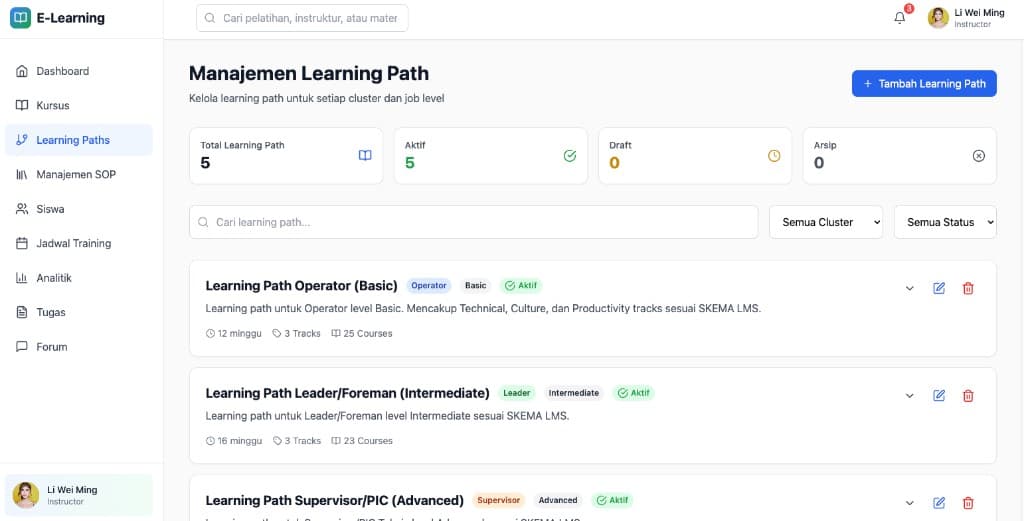Image resolution: width=1024 pixels, height=521 pixels.
Task: Open Forum in sidebar
Action: pyautogui.click(x=79, y=347)
